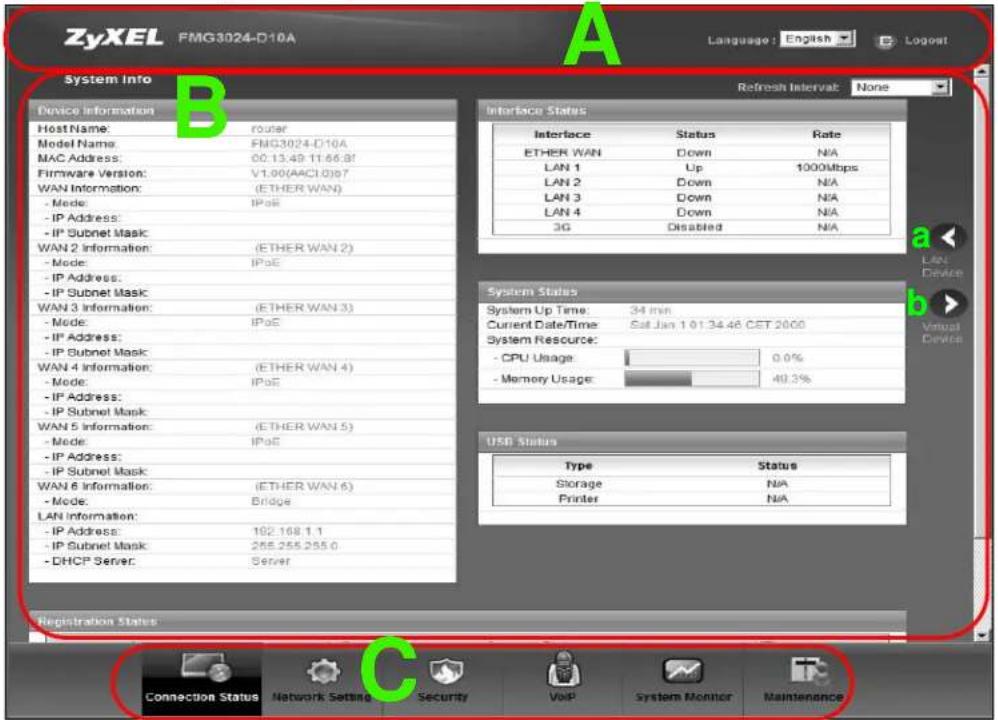Viewport: 998px width, 720px height.
Task: Click the Disabled status for 3G
Action: [694, 227]
